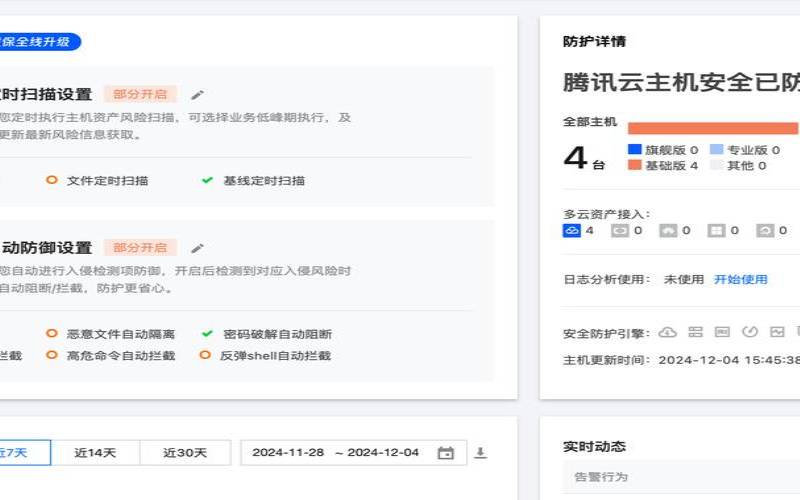
Task: Click 部分开启 badge next to 定时扫描设置
Action: pyautogui.click(x=140, y=94)
